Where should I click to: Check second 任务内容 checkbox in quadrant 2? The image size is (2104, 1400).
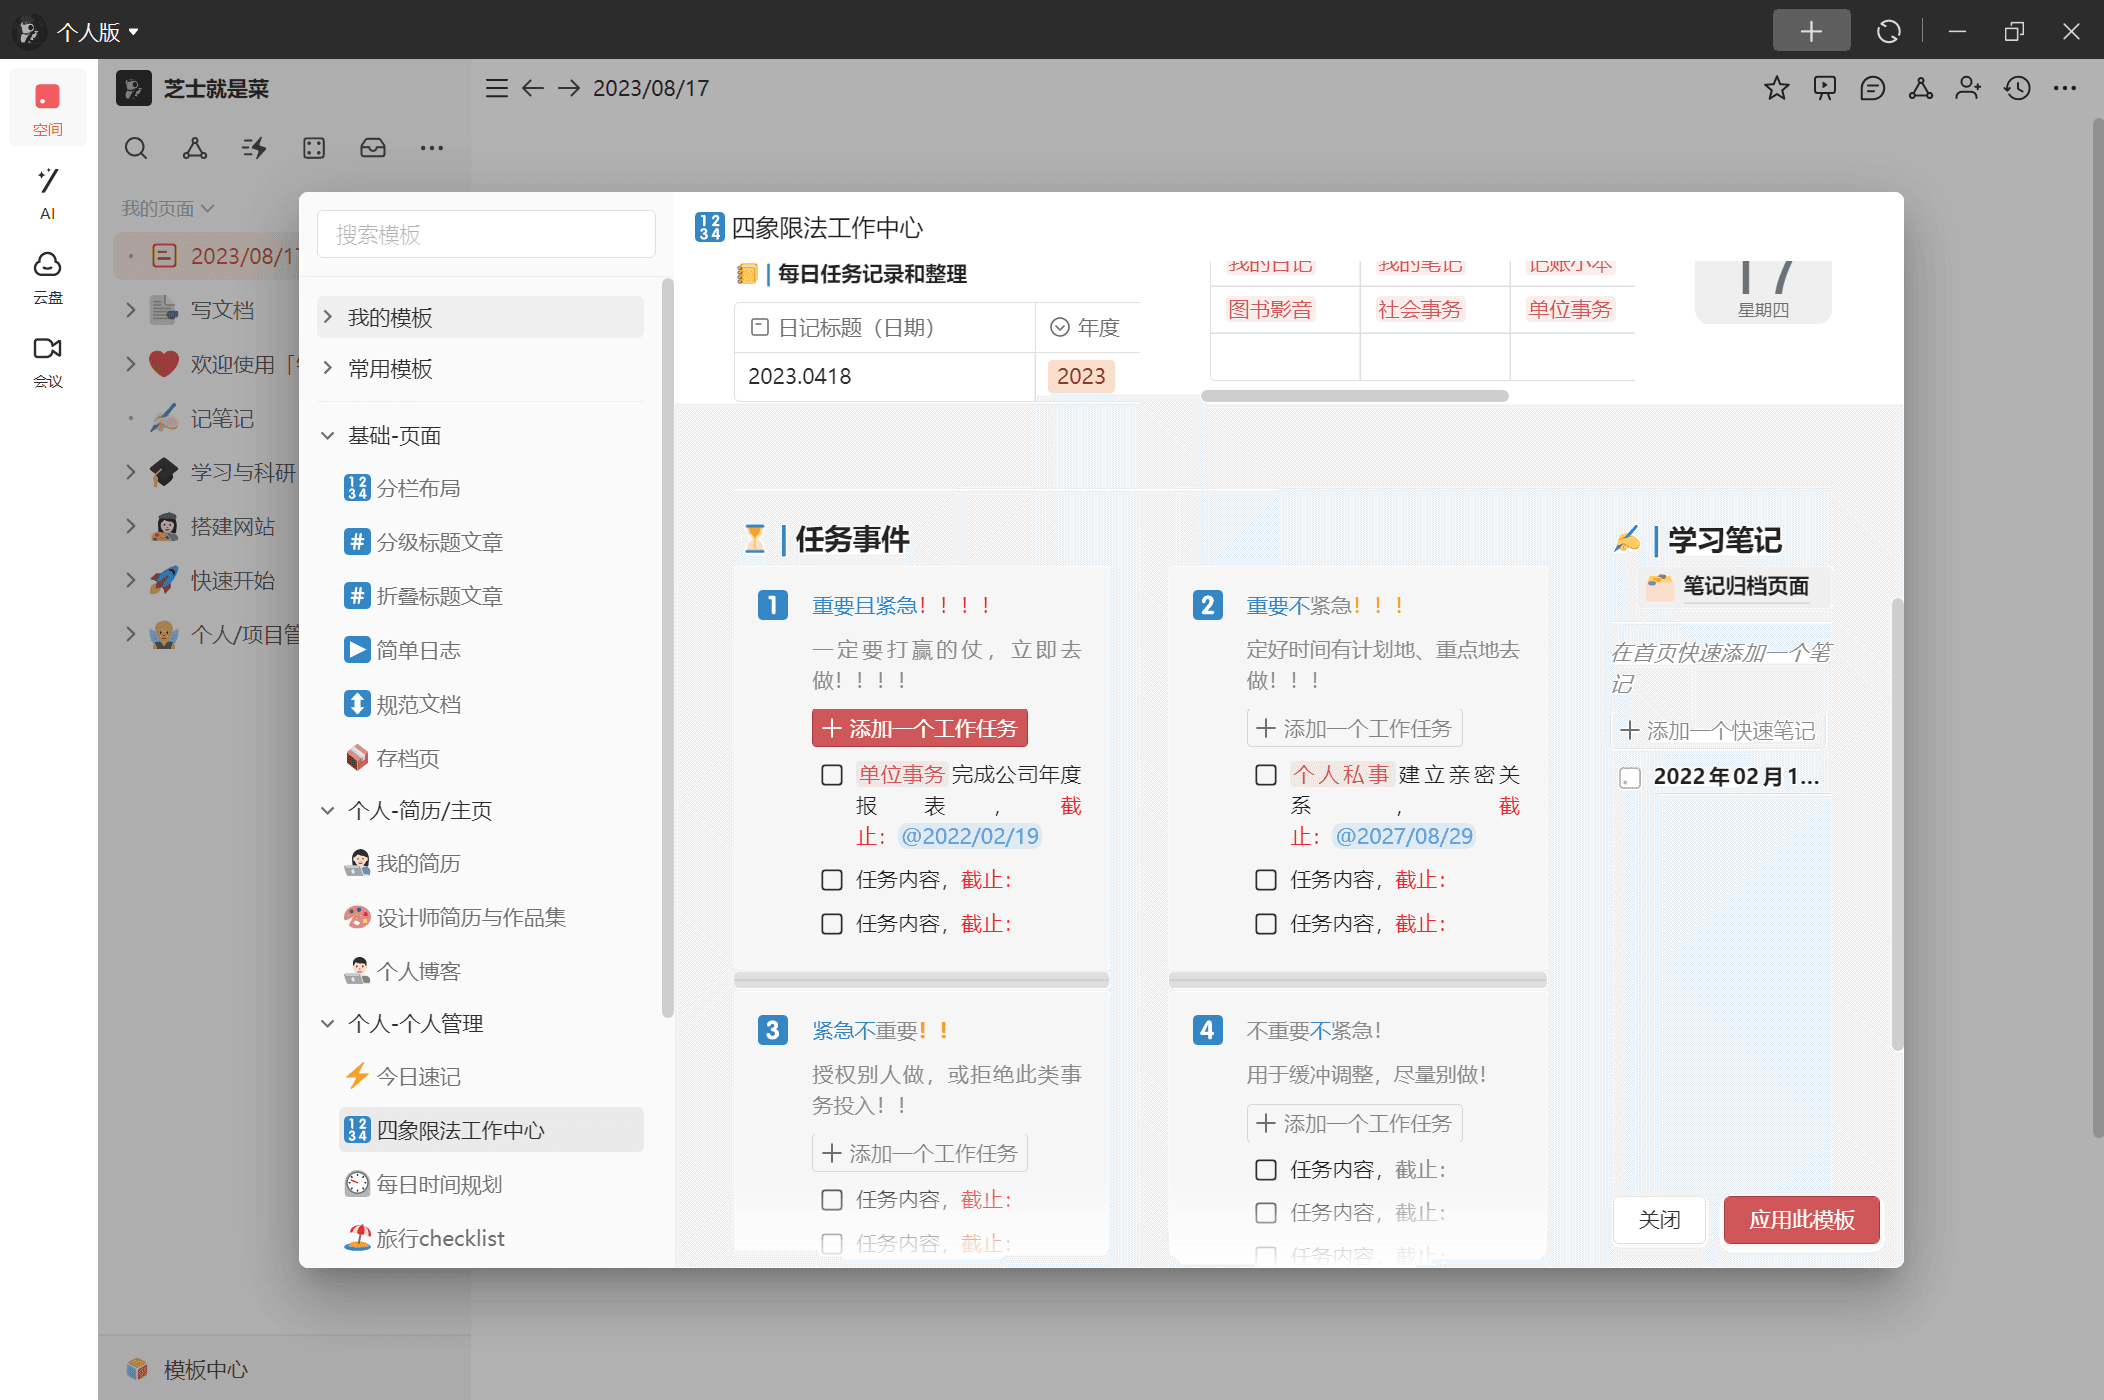(x=1266, y=880)
